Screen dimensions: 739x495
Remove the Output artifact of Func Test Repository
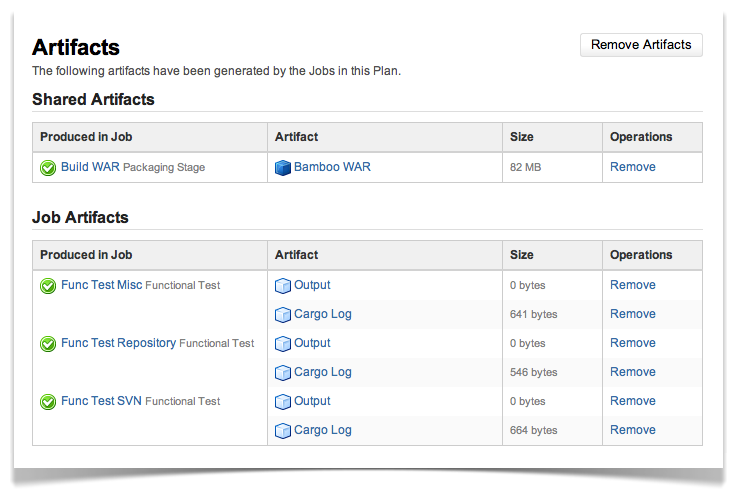(x=632, y=343)
